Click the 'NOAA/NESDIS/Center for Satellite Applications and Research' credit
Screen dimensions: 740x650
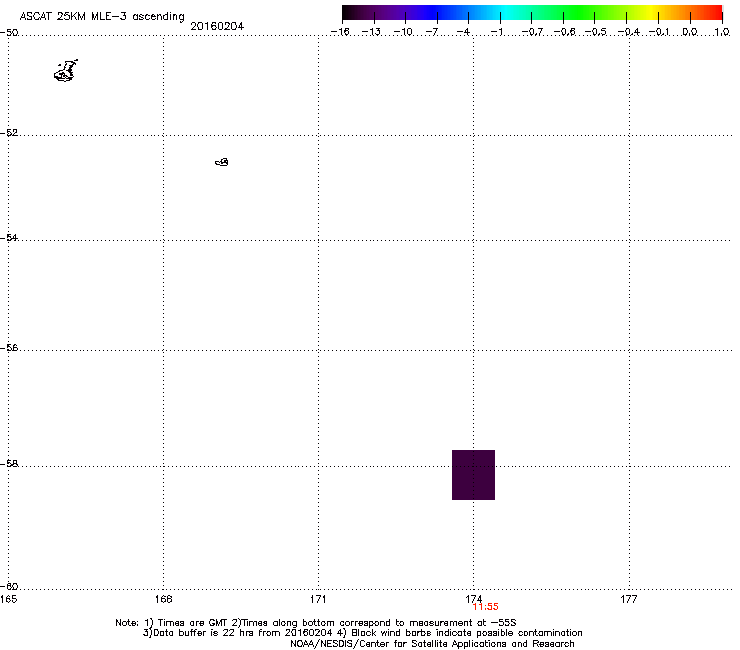[432, 644]
